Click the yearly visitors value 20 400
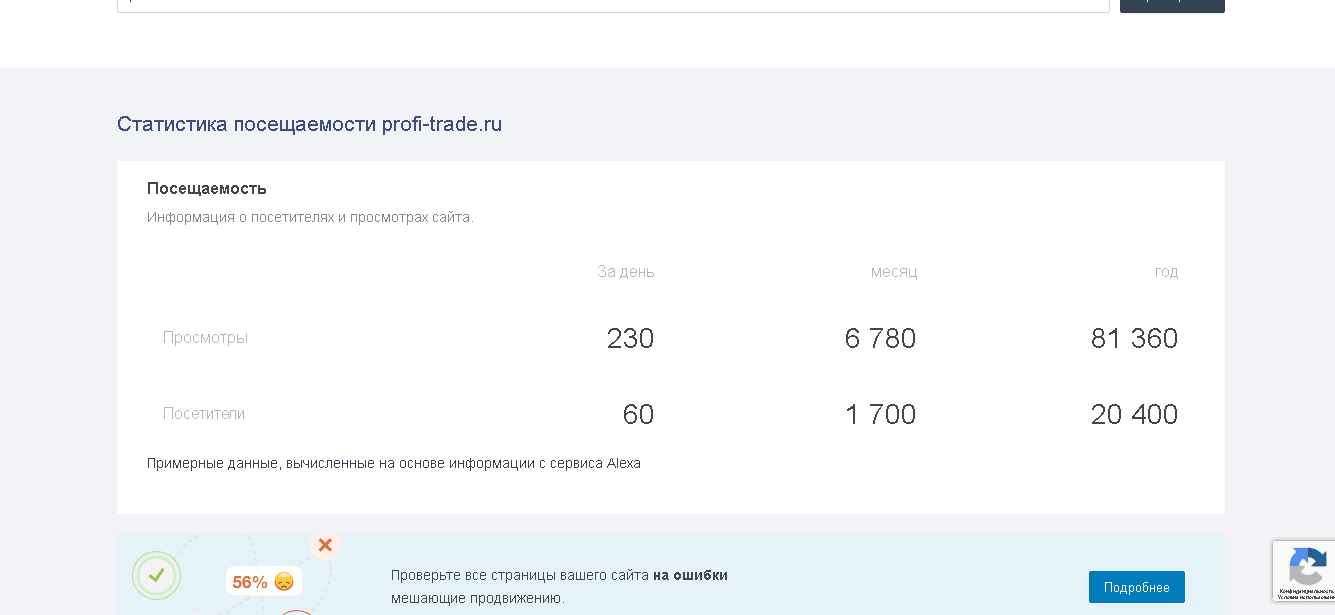1335x615 pixels. (x=1134, y=415)
